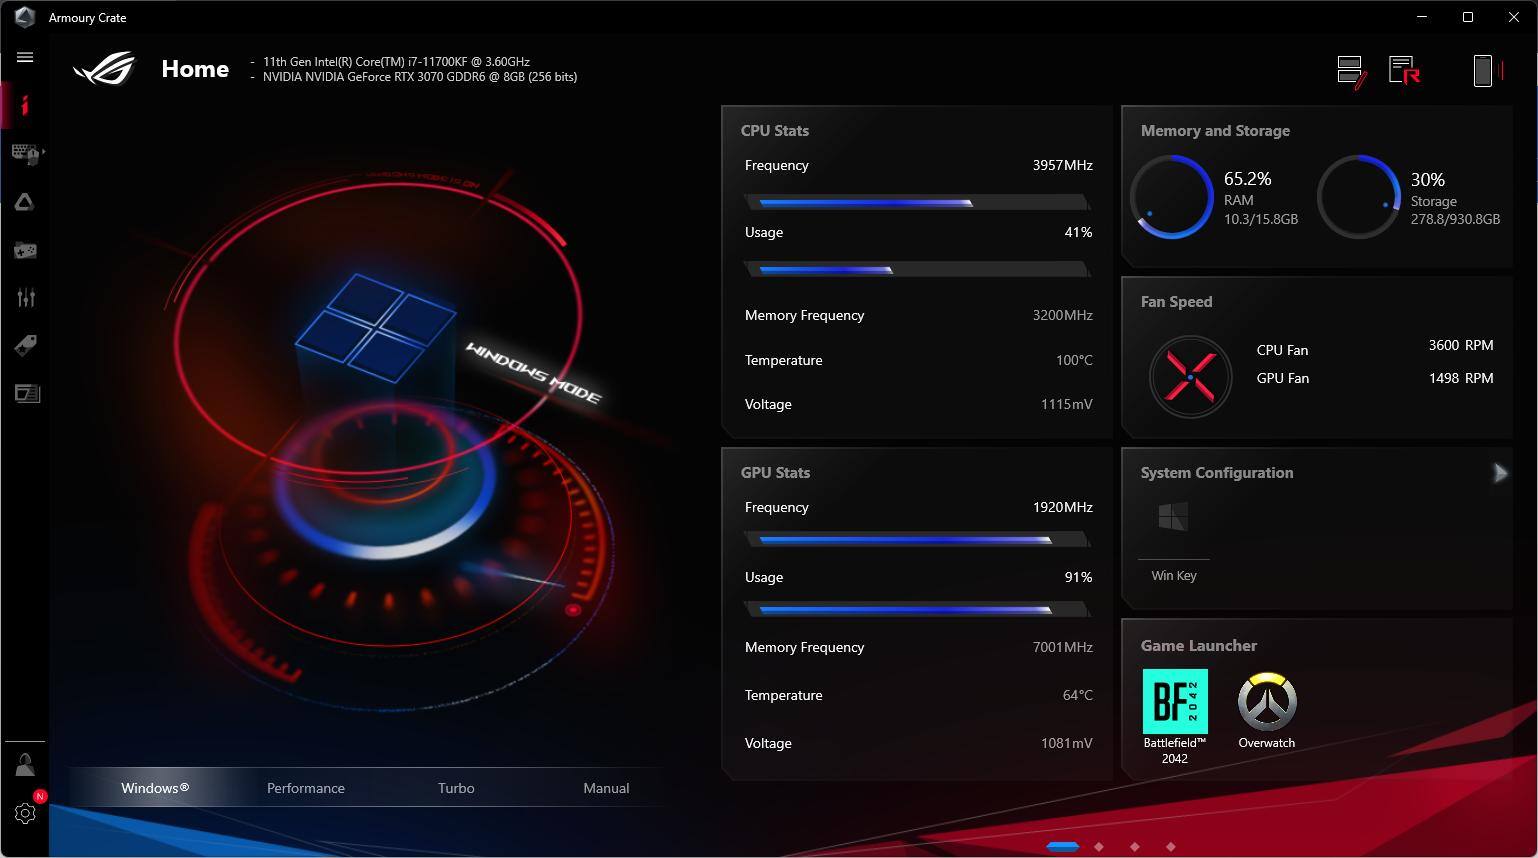Open the Device sidebar icon
Screen dimensions: 1538x858
(x=26, y=153)
